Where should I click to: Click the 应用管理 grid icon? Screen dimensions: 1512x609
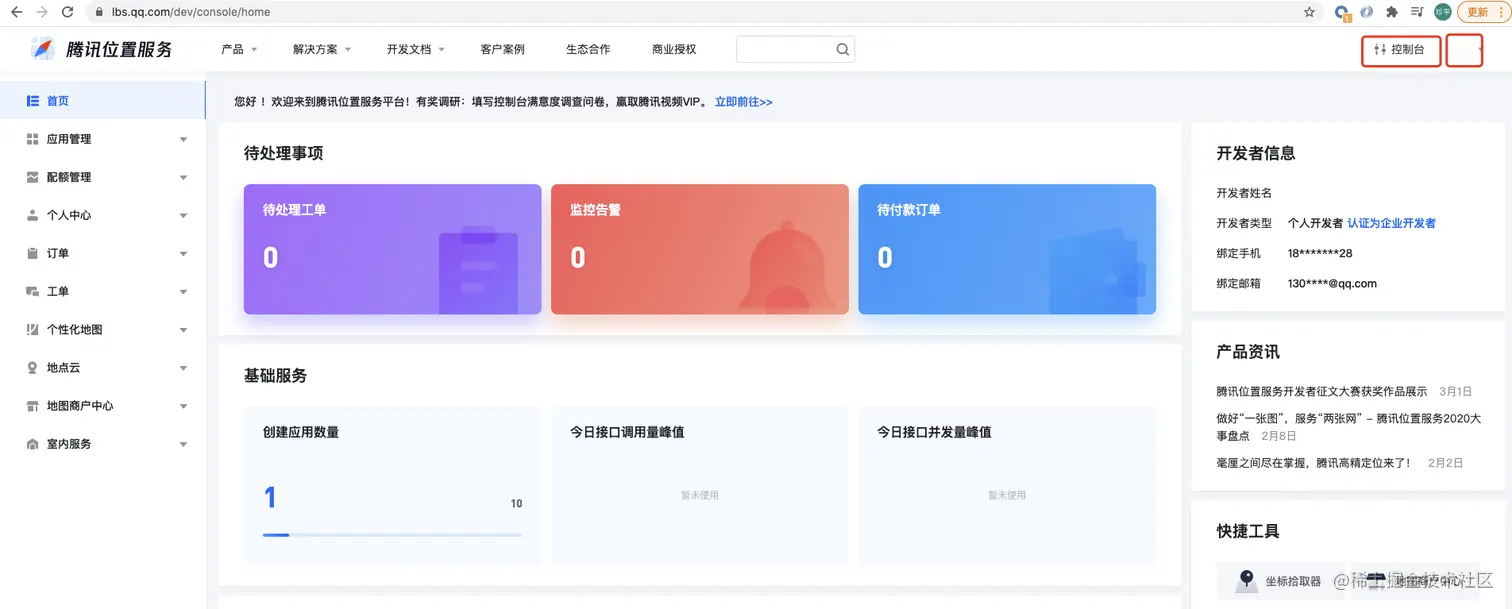point(32,139)
